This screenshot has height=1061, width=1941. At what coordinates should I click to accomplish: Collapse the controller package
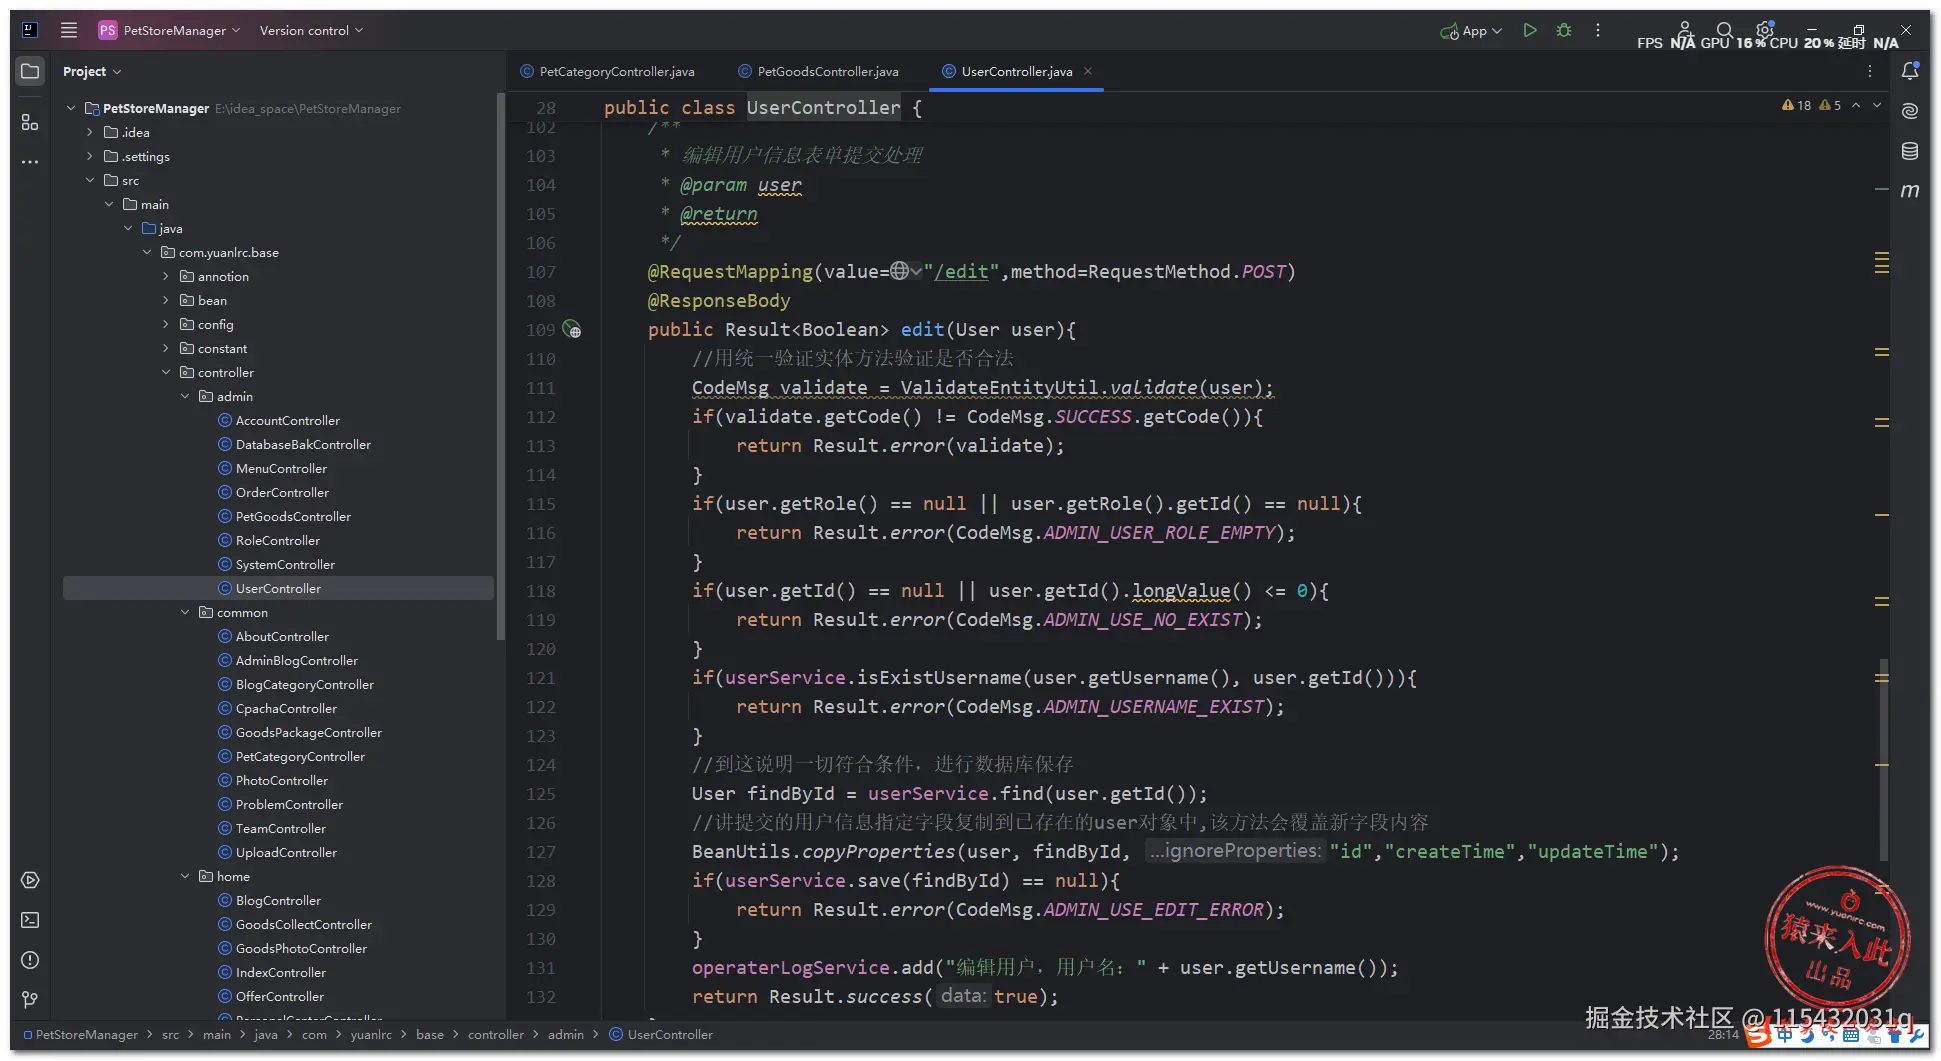tap(166, 372)
